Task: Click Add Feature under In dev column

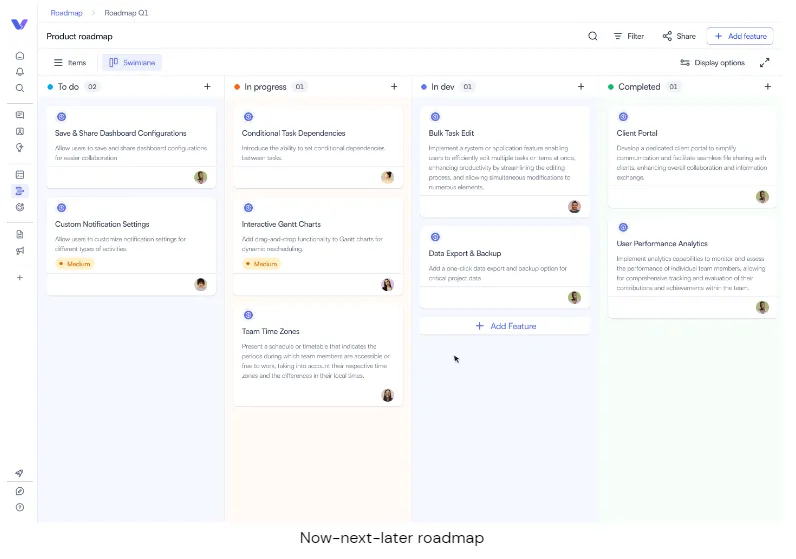Action: click(x=505, y=326)
